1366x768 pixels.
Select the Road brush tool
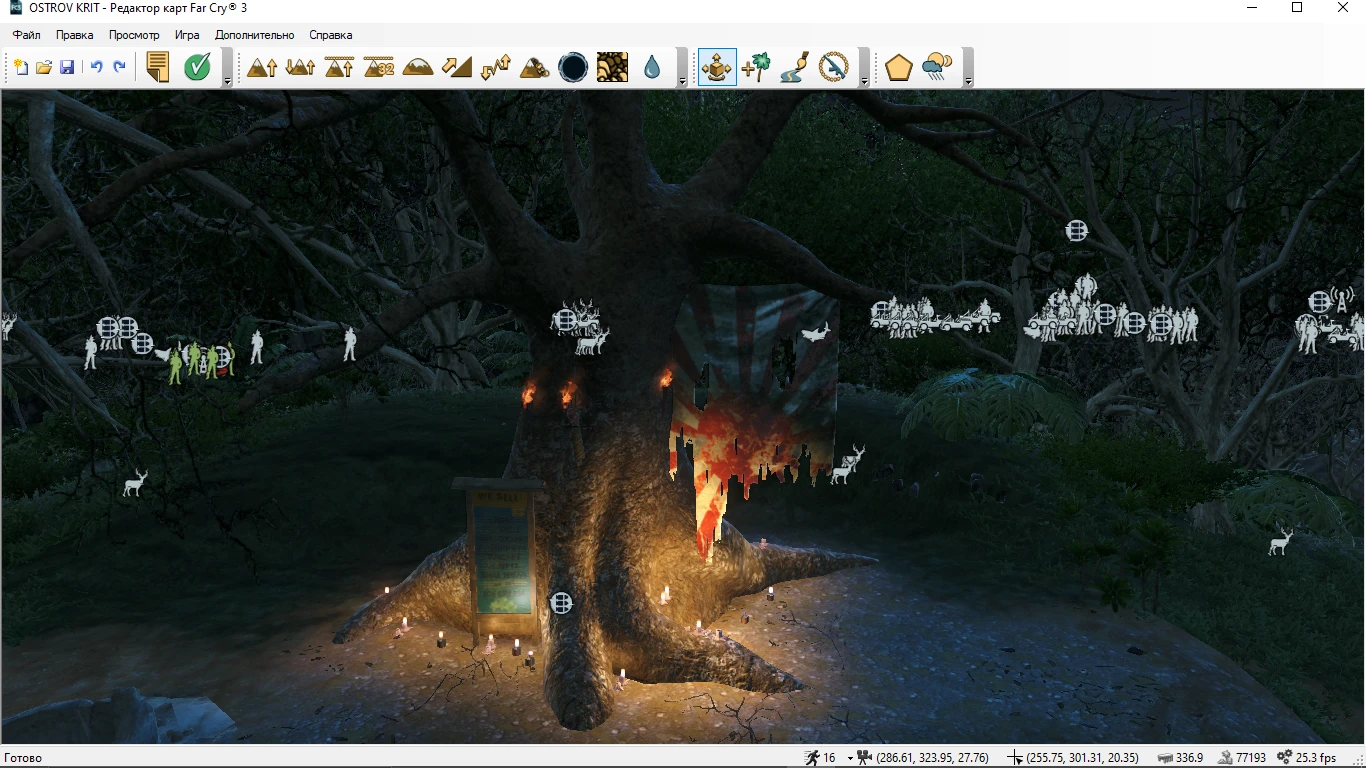click(795, 67)
